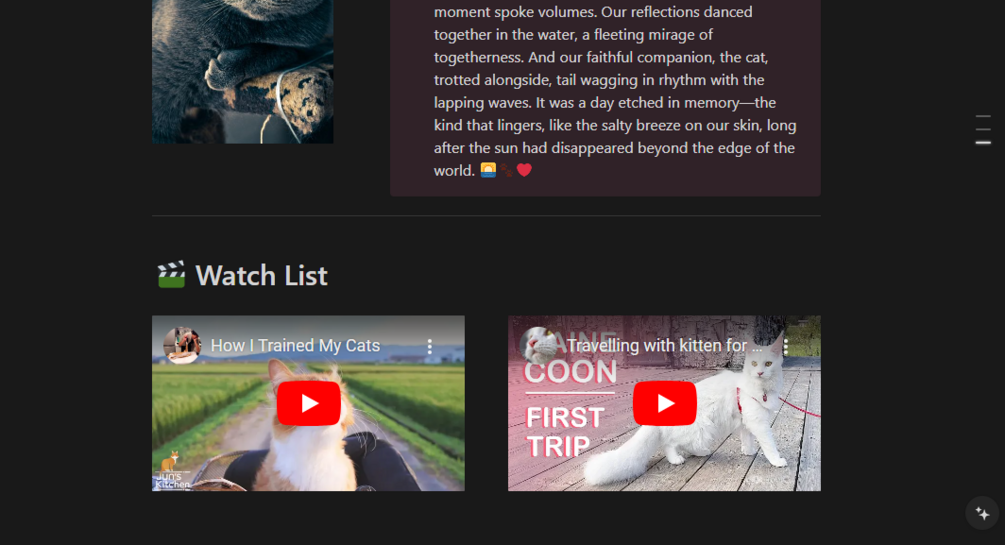1005x545 pixels.
Task: Click the red heart emoji in the text
Action: [524, 170]
